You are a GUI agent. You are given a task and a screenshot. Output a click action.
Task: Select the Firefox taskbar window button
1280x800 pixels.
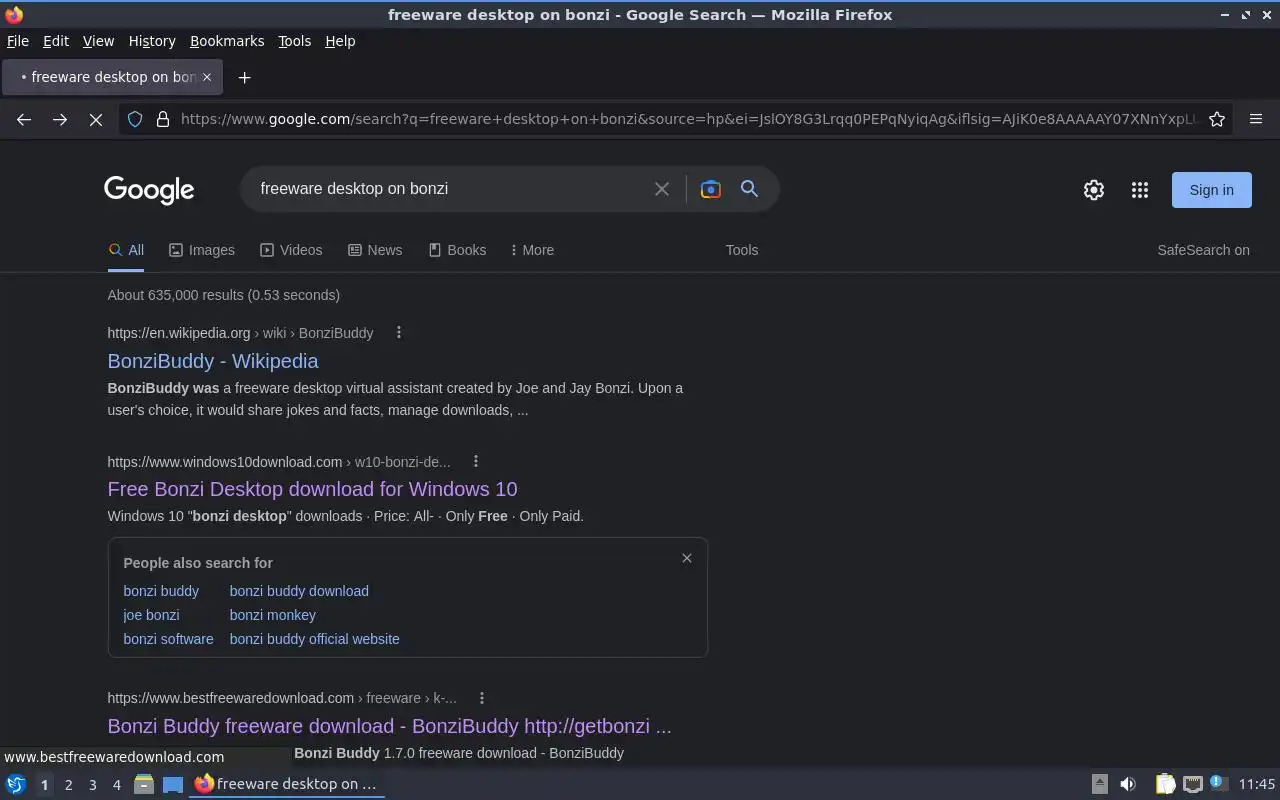click(x=287, y=784)
